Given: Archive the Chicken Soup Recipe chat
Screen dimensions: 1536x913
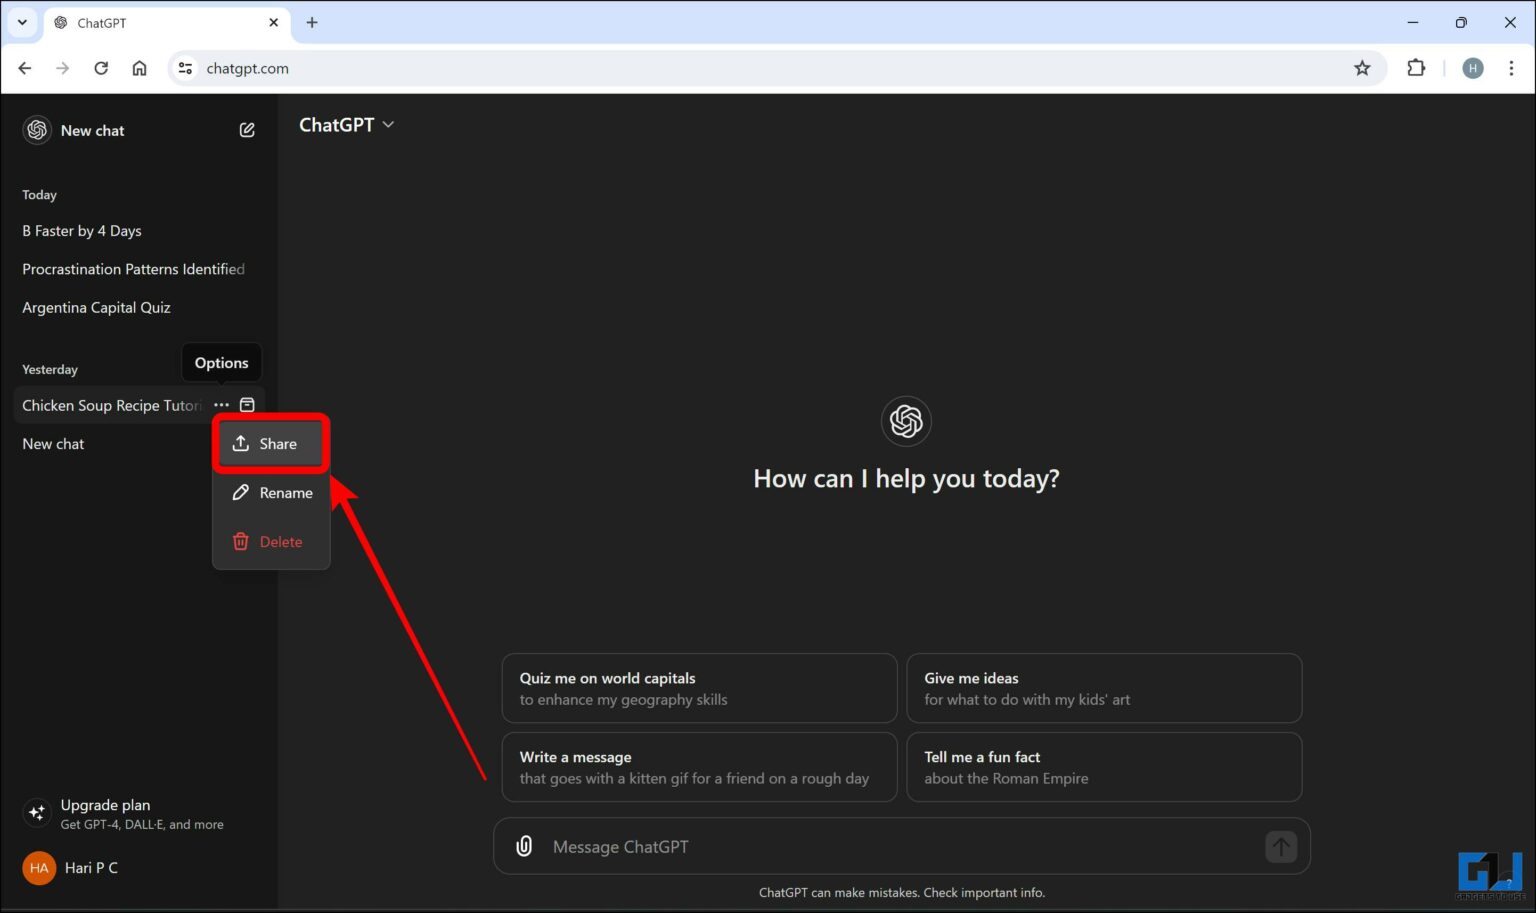Looking at the screenshot, I should tap(247, 405).
